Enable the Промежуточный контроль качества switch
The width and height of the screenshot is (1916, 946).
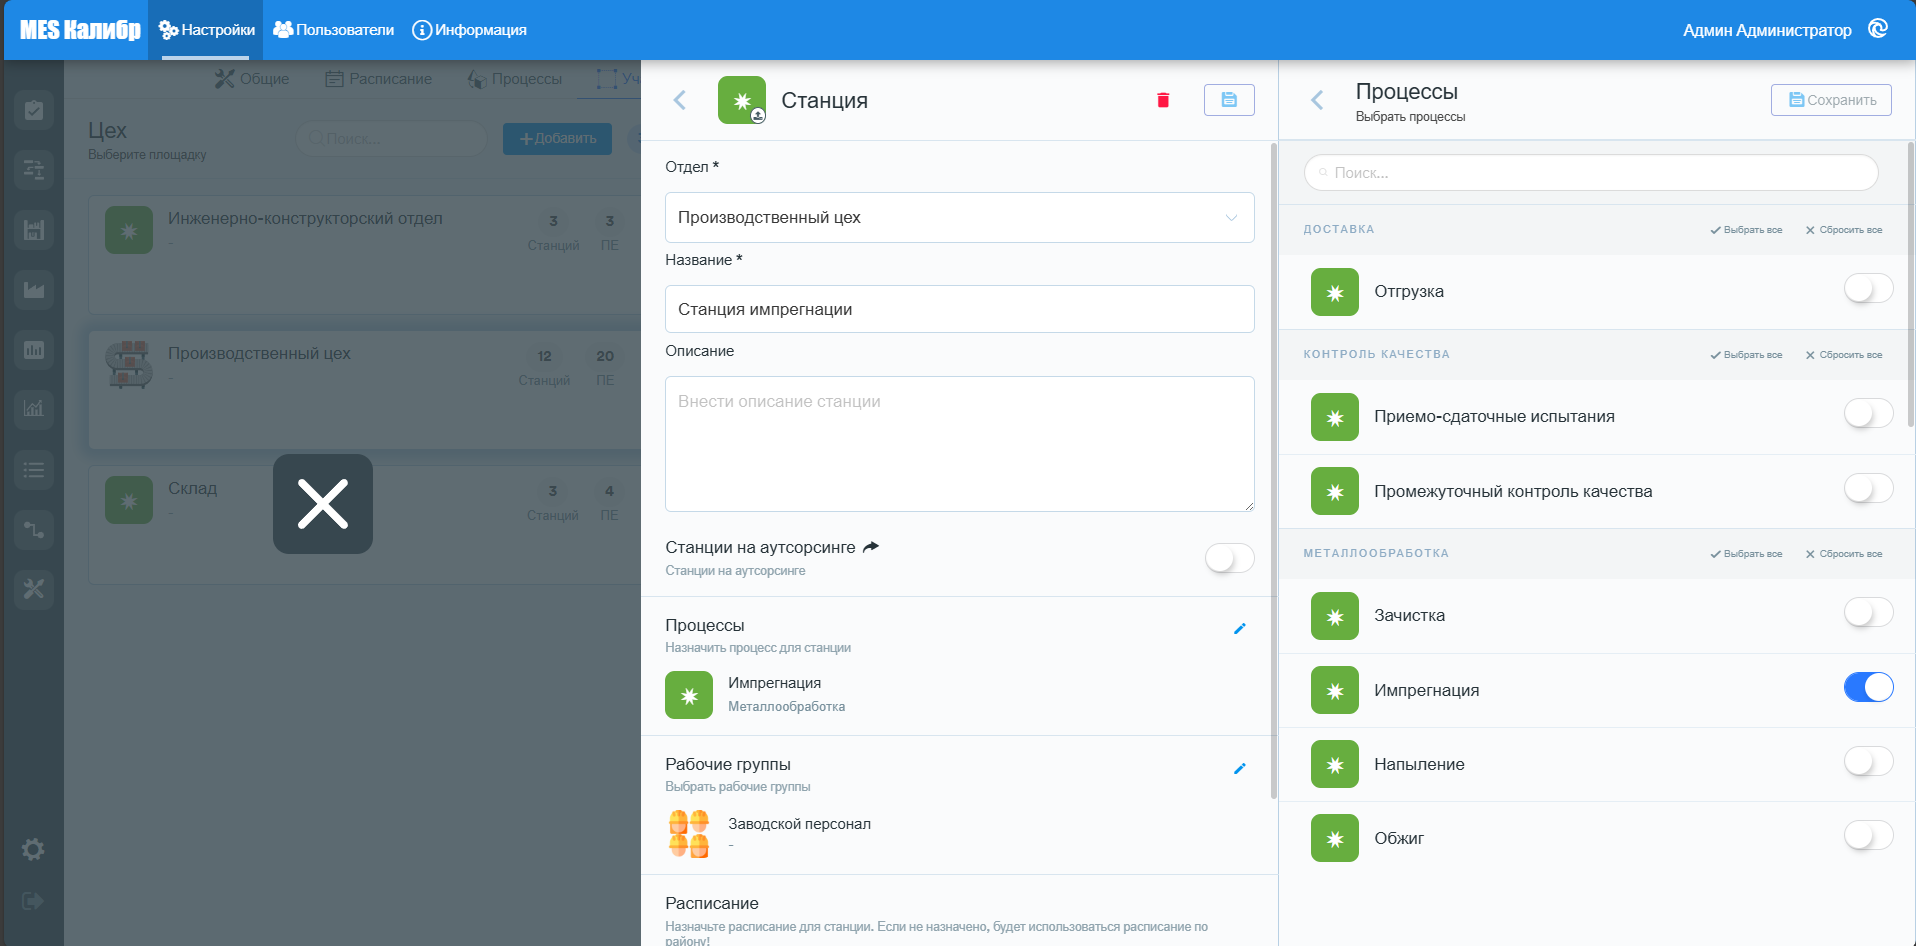[1868, 488]
